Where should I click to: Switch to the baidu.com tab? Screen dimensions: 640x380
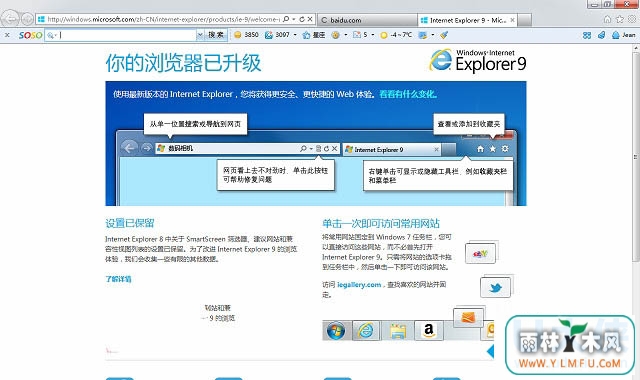click(x=367, y=20)
